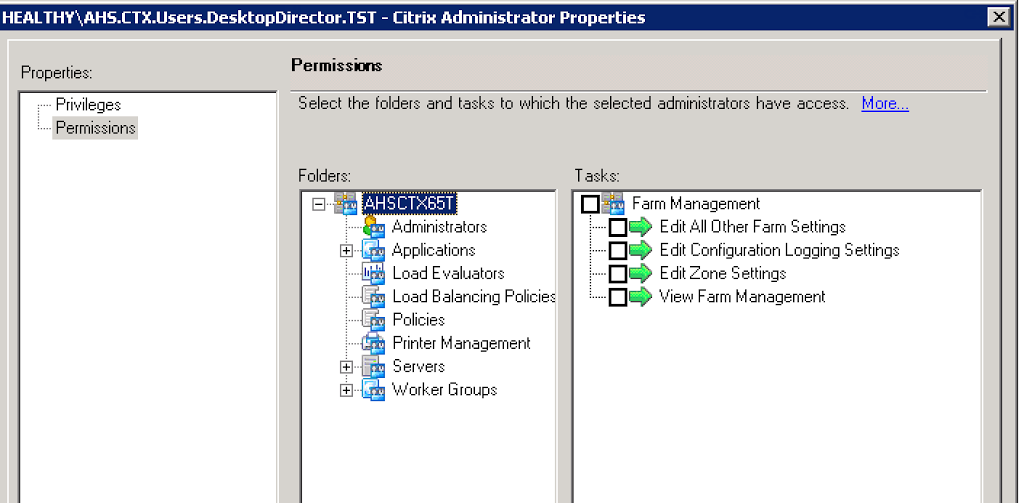This screenshot has height=503, width=1024.
Task: Collapse the AHSCTX65T tree node
Action: point(319,204)
